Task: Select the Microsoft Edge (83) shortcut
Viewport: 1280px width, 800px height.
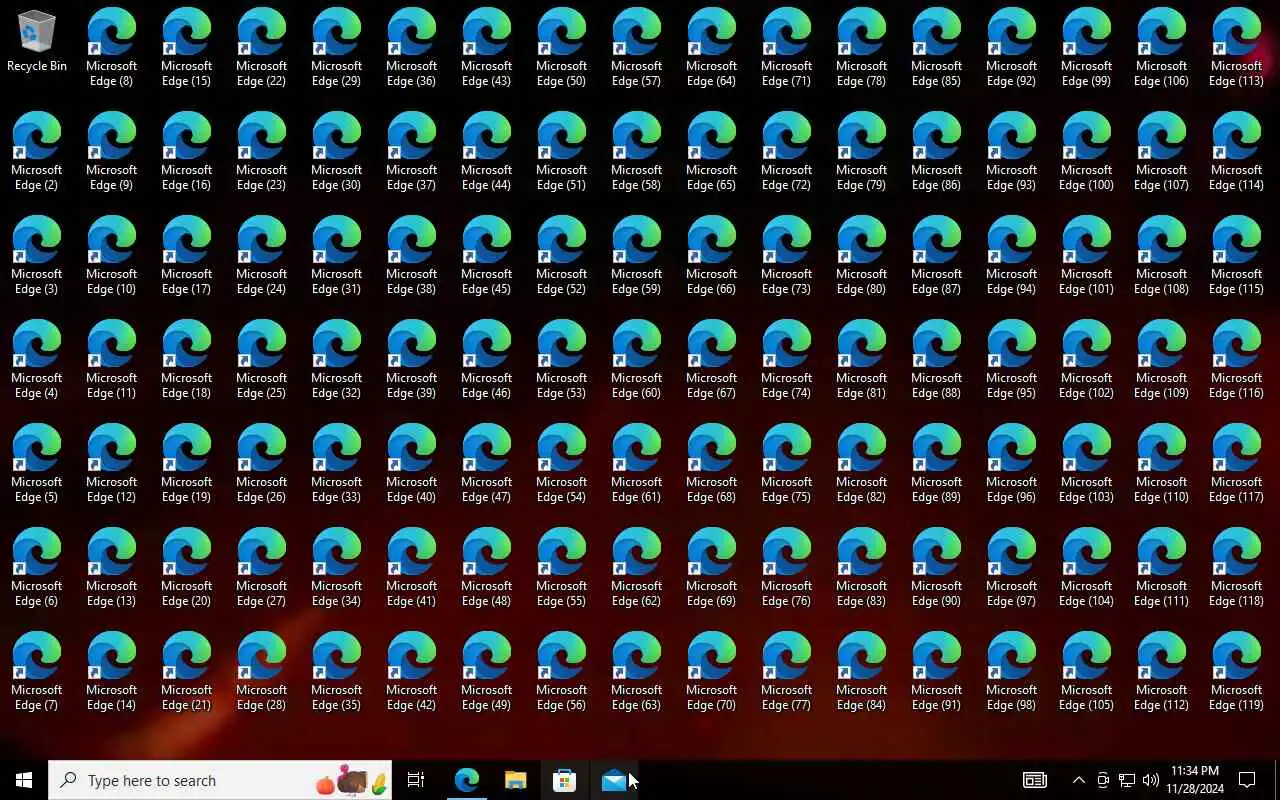Action: [862, 568]
